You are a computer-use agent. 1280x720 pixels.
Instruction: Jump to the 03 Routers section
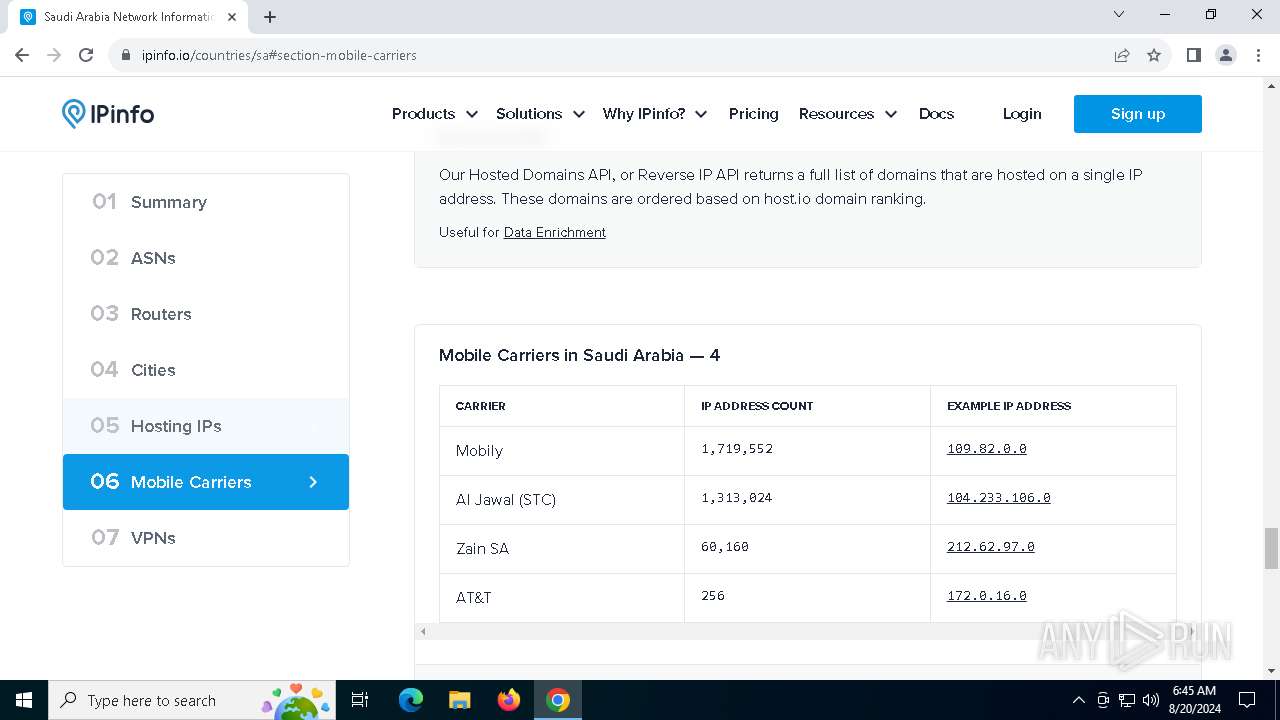tap(206, 314)
